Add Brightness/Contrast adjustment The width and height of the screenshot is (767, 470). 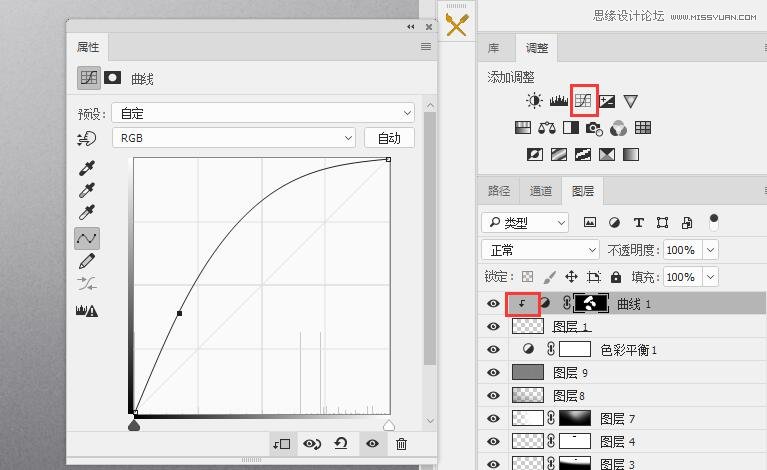point(534,101)
